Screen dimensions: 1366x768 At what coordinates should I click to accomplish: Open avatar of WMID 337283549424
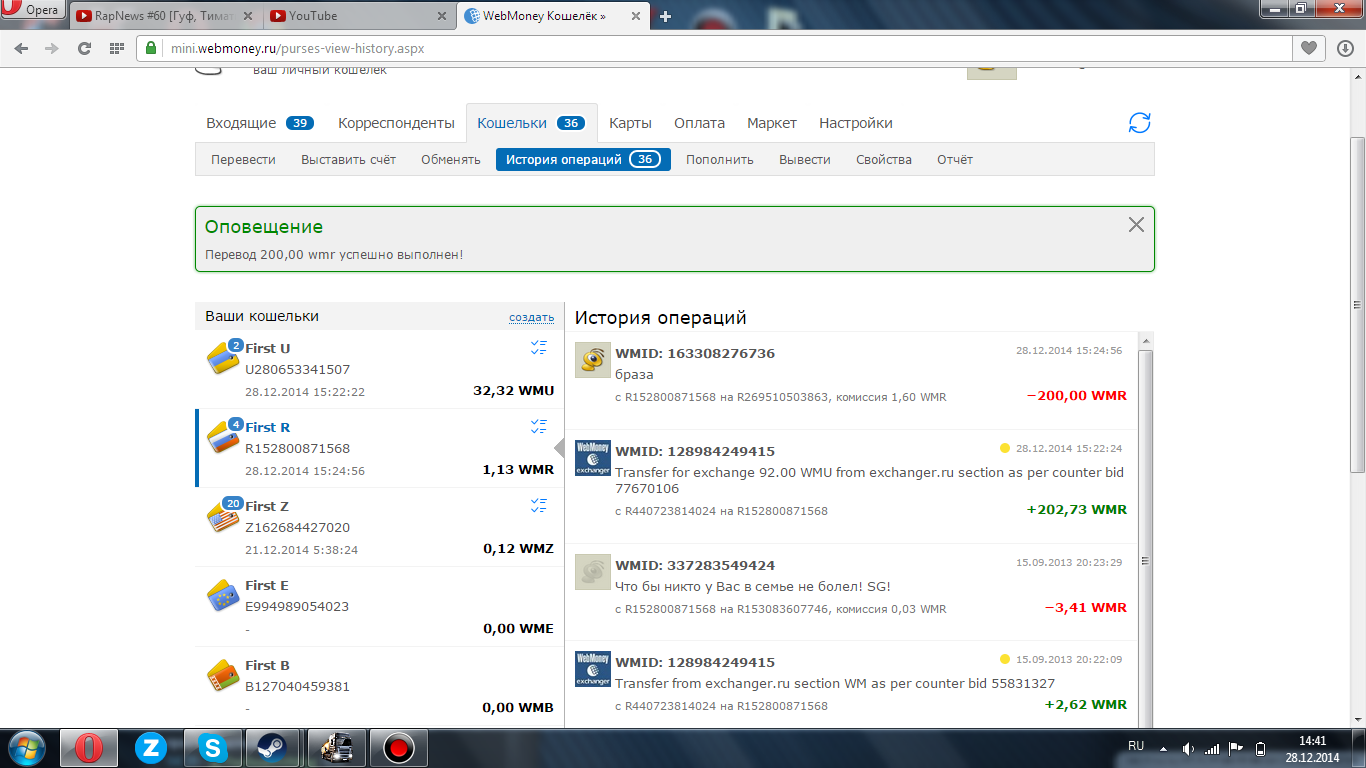[x=593, y=571]
